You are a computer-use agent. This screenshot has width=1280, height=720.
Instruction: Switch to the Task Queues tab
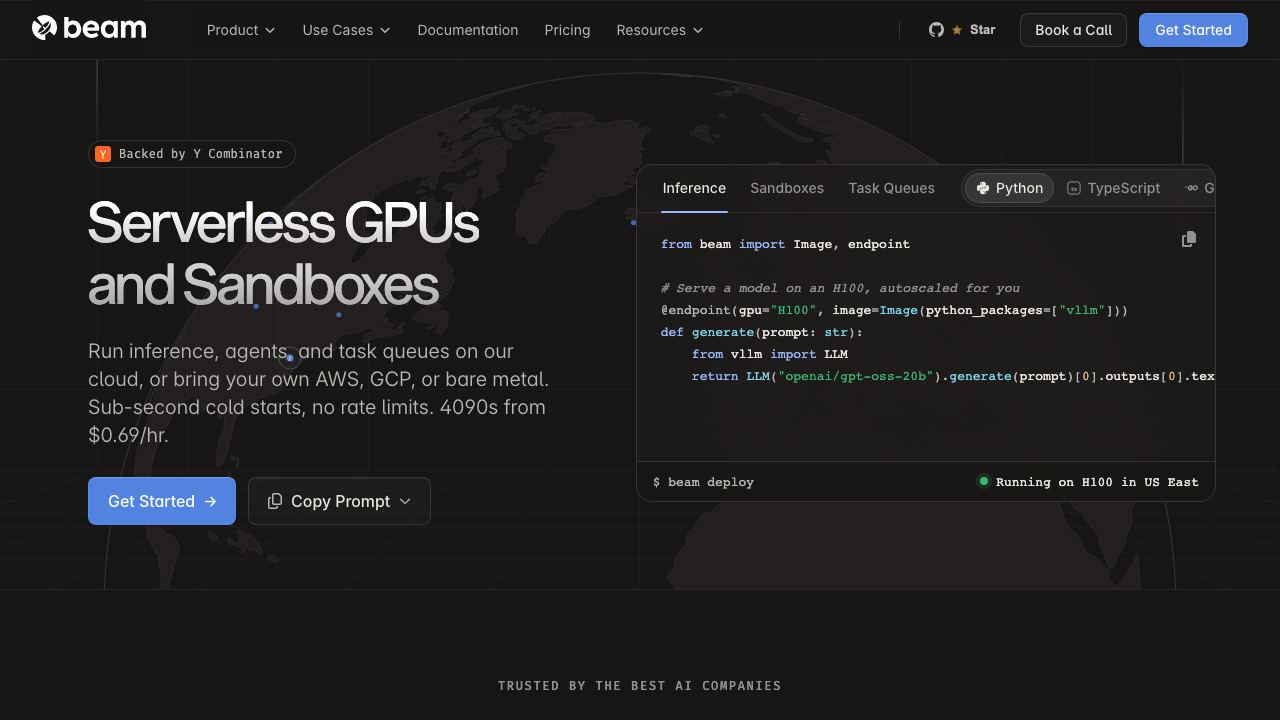click(891, 188)
